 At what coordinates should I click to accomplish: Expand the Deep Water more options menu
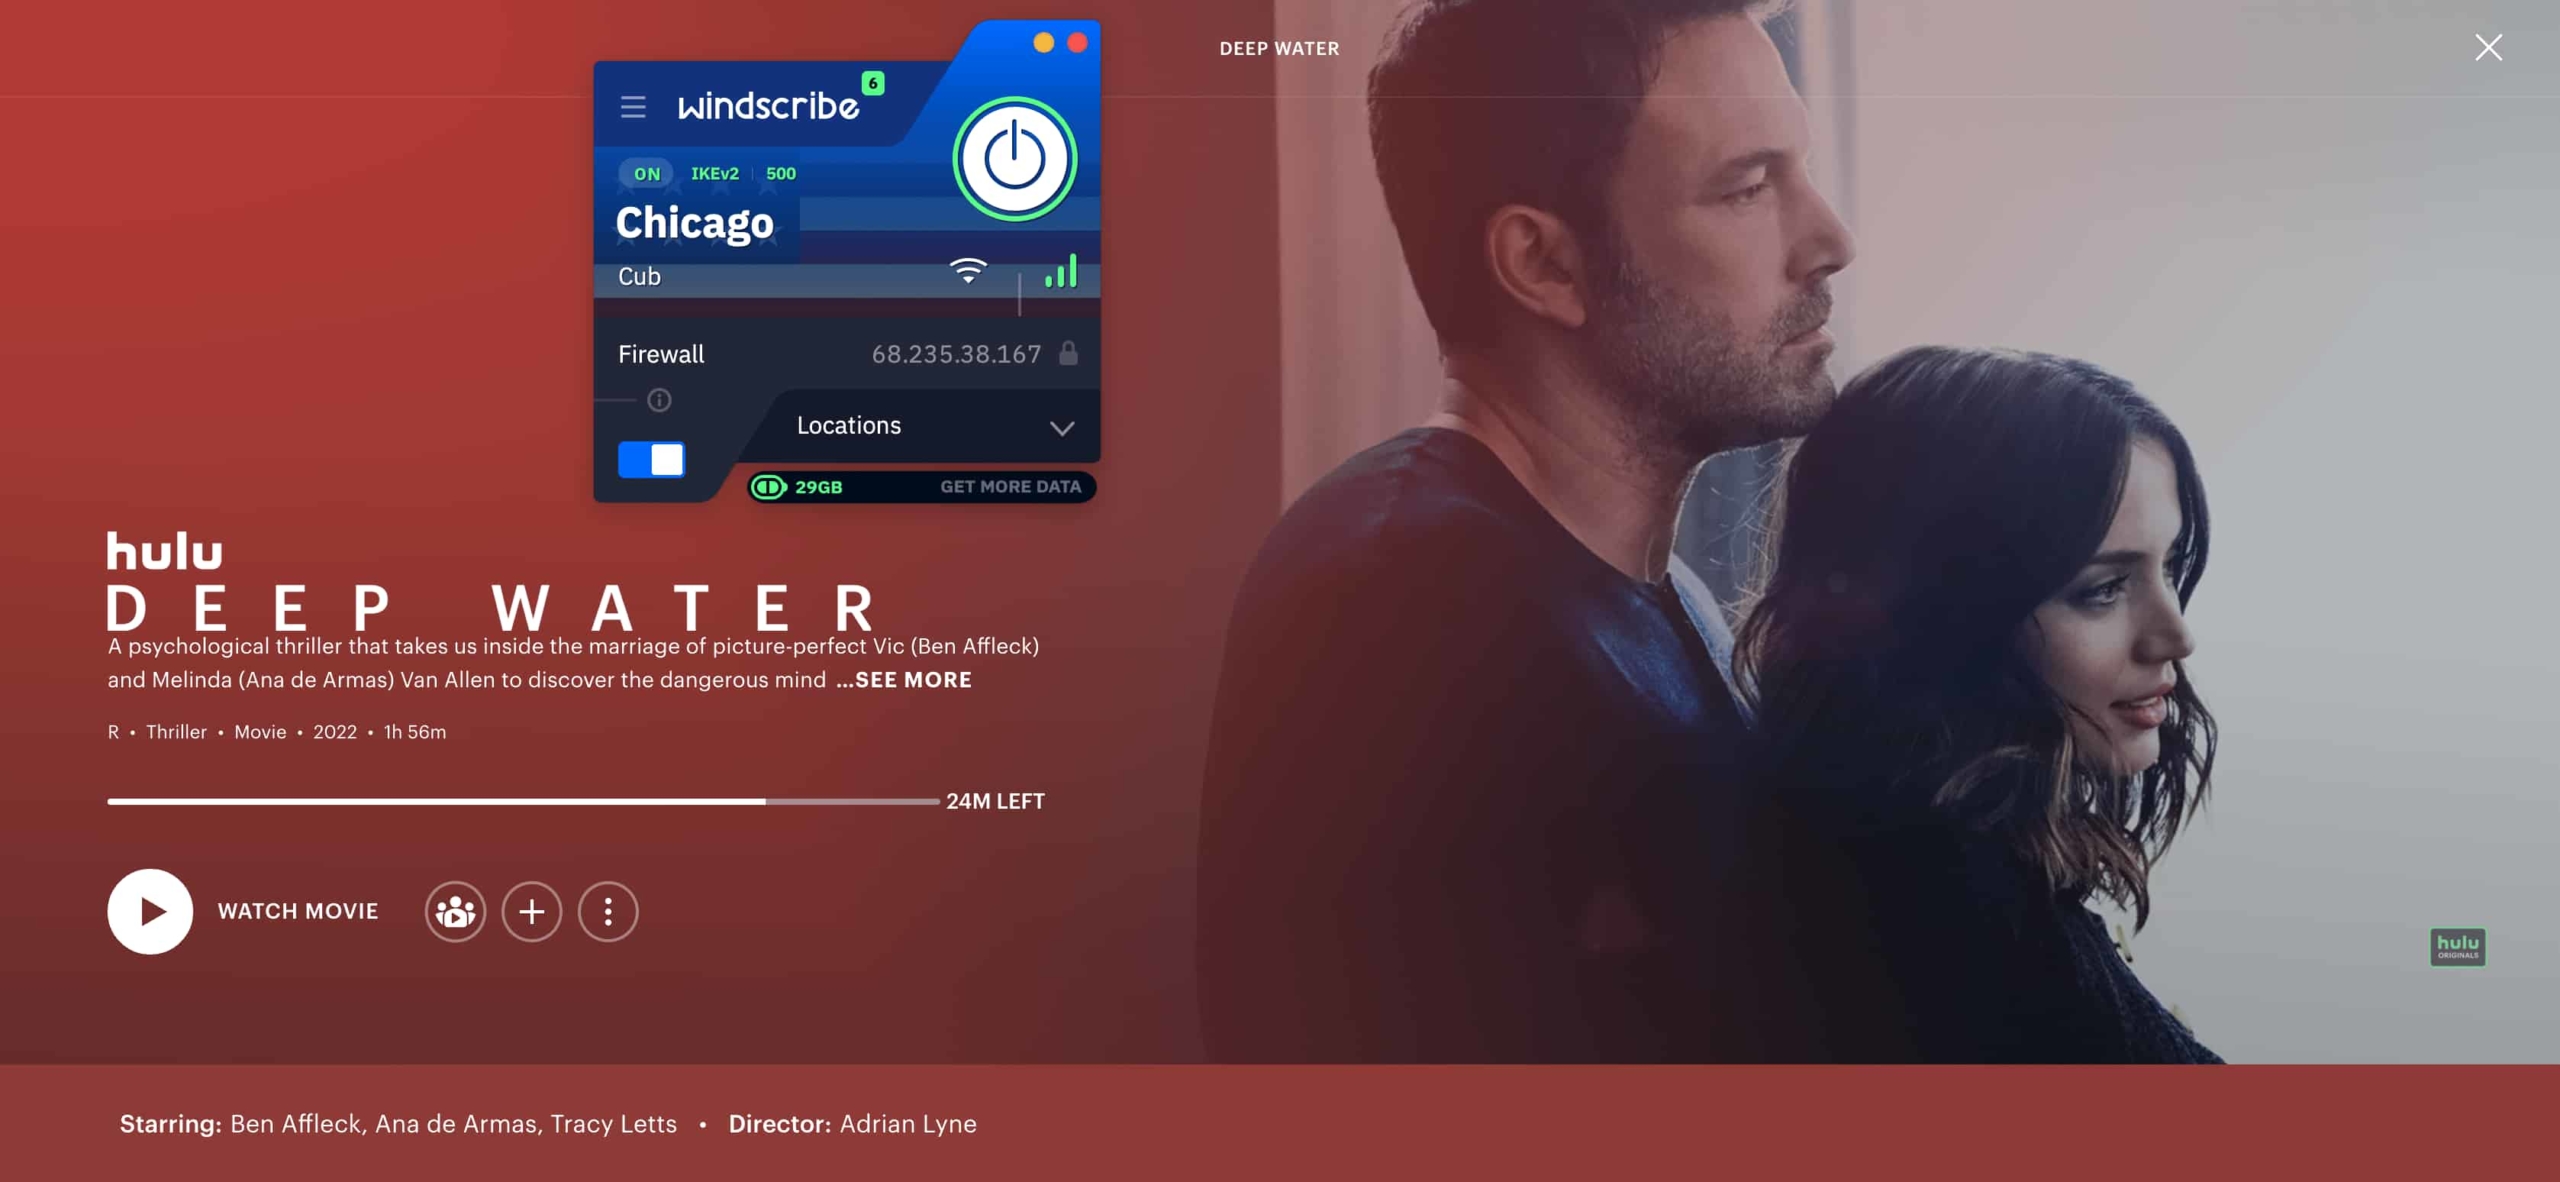coord(607,911)
